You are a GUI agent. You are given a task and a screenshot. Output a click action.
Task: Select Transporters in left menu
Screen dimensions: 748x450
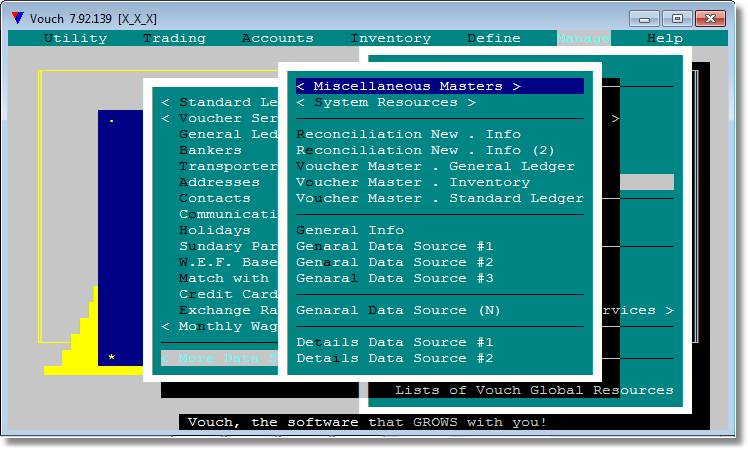pyautogui.click(x=229, y=167)
